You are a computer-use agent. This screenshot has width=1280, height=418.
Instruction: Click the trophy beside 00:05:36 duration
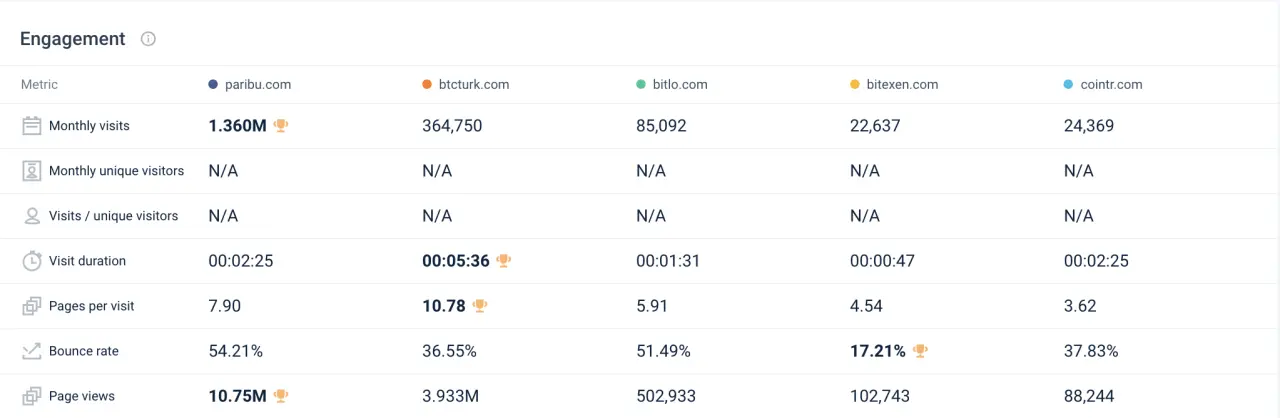point(504,261)
